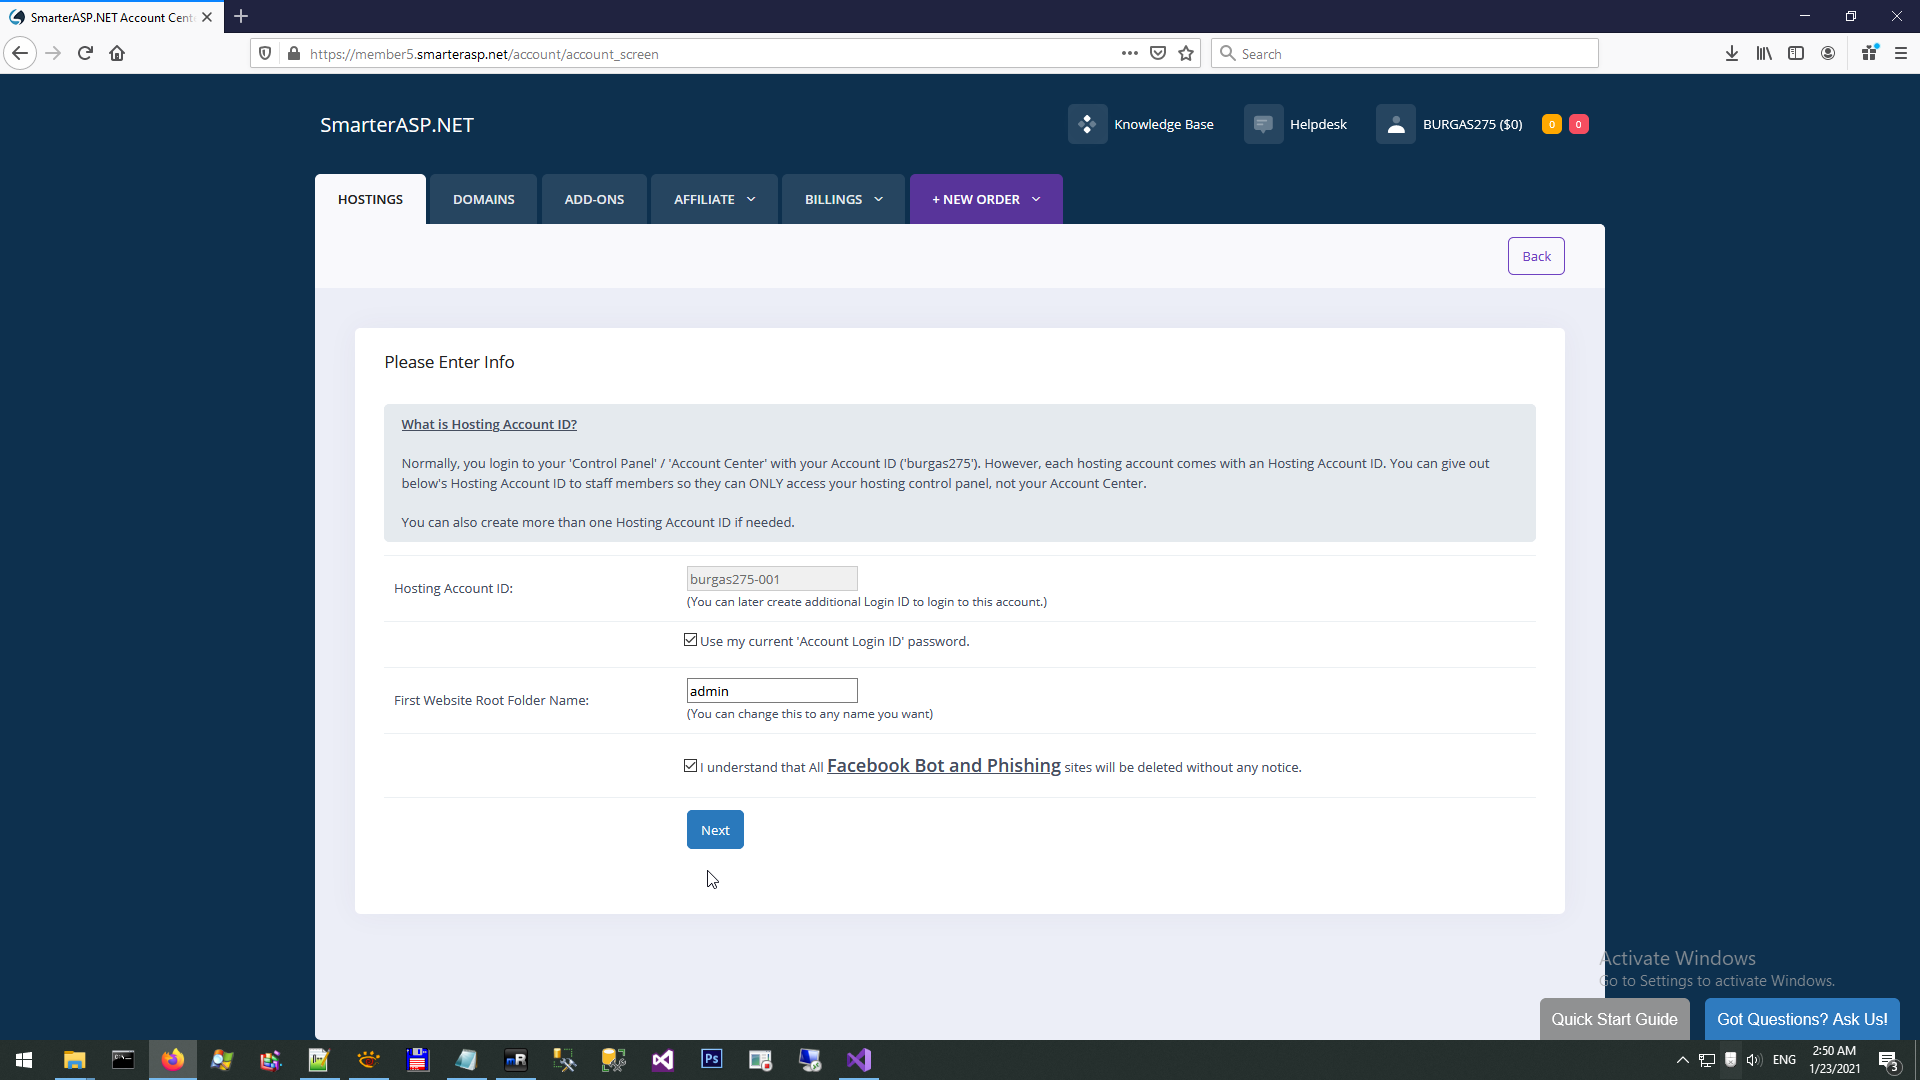Viewport: 1920px width, 1080px height.
Task: Click the BURGAS275 user account icon
Action: [x=1396, y=124]
